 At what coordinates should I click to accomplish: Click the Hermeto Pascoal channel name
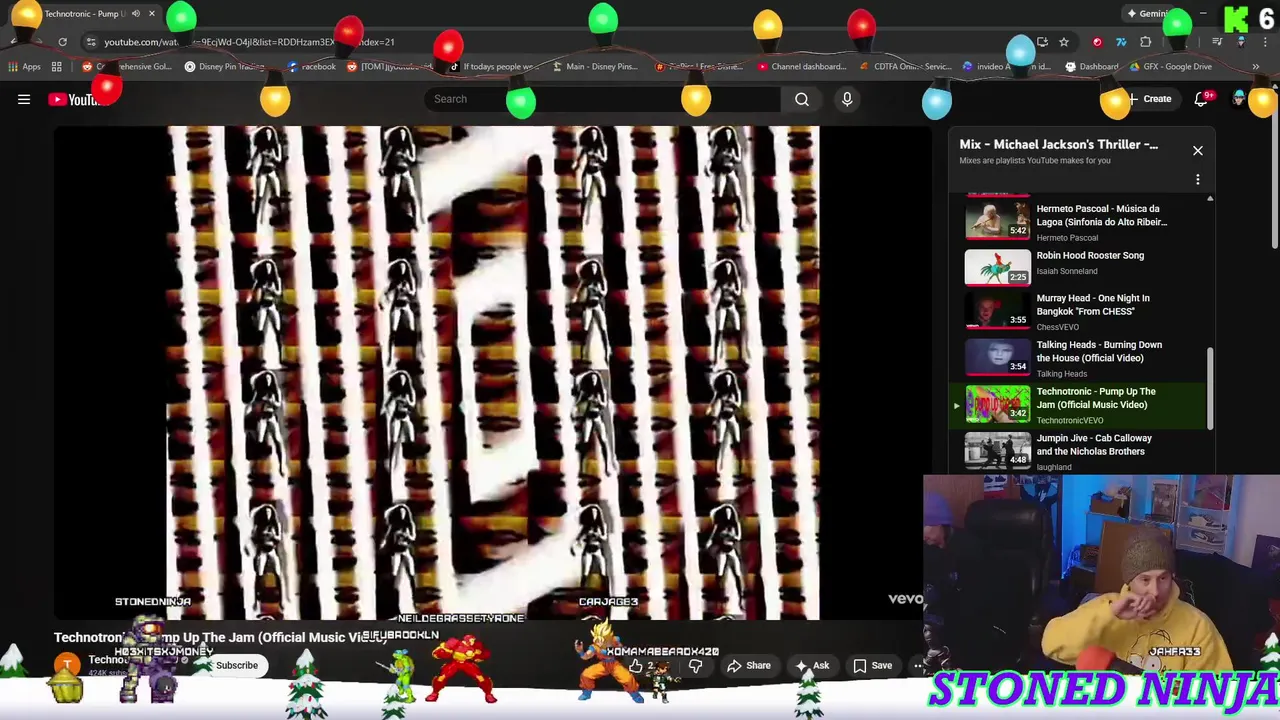[1066, 238]
